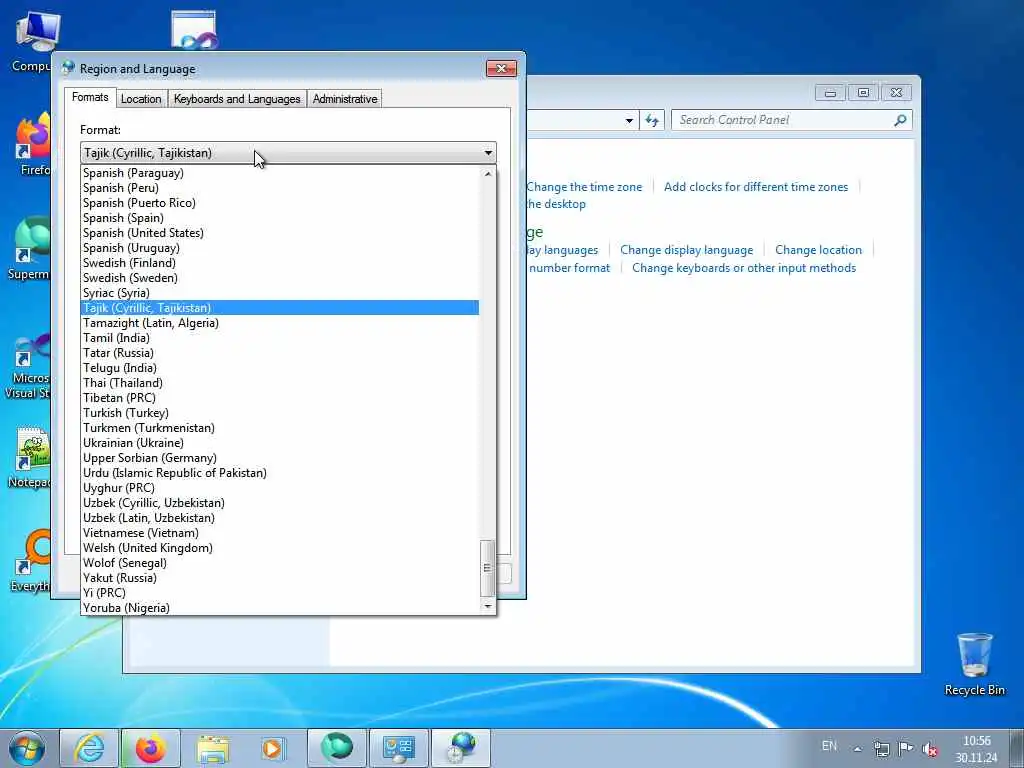Image resolution: width=1024 pixels, height=768 pixels.
Task: Click the refresh button in Control Panel address bar
Action: click(652, 120)
